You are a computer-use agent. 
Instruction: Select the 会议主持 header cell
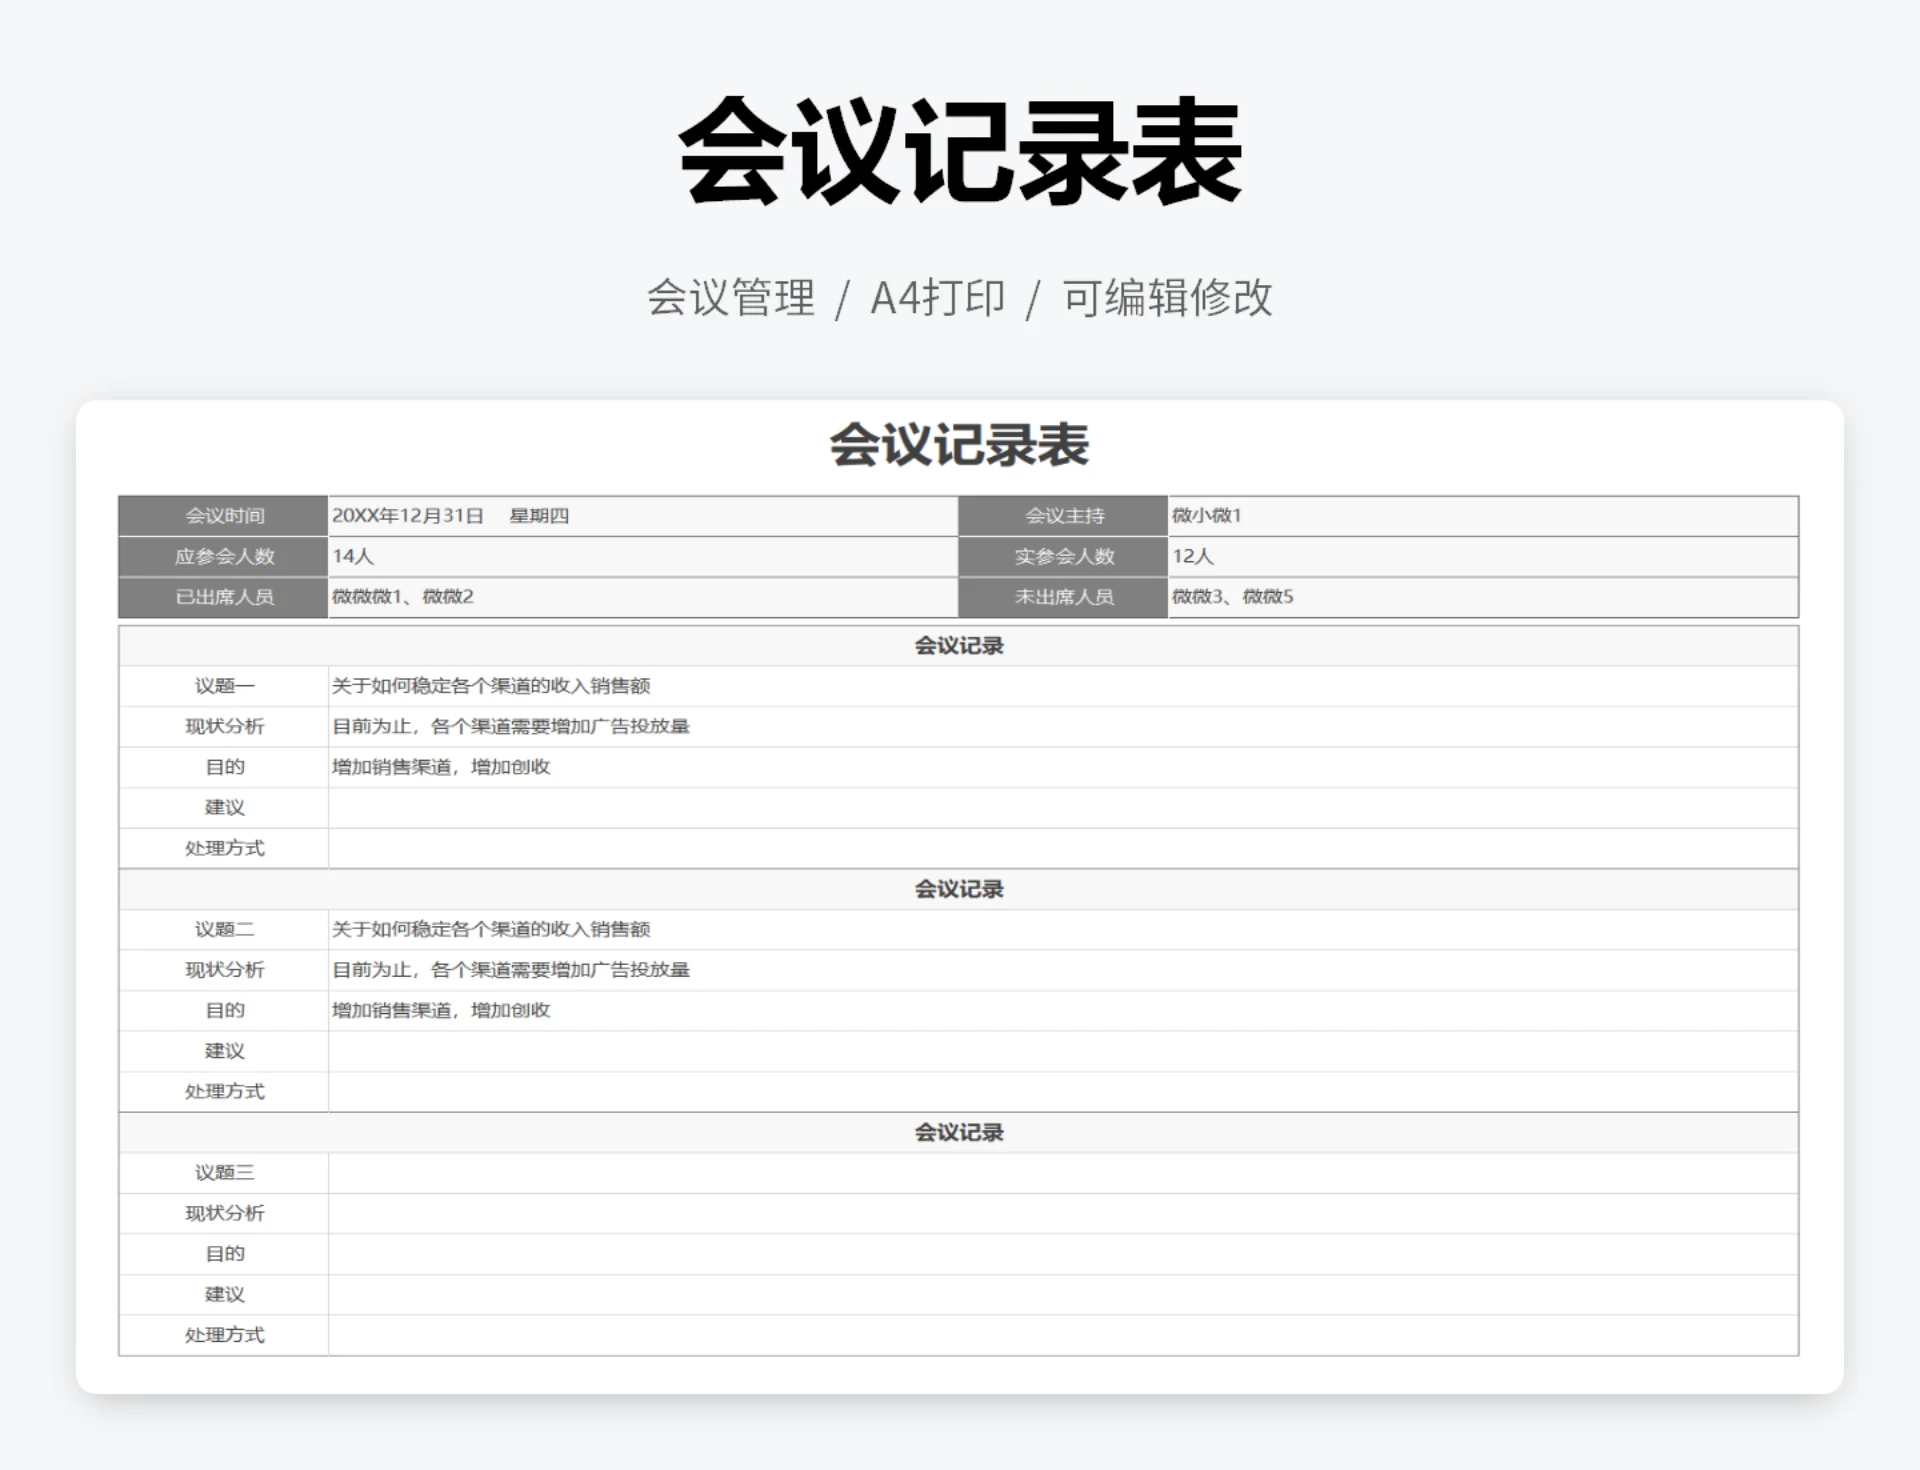pyautogui.click(x=1062, y=516)
